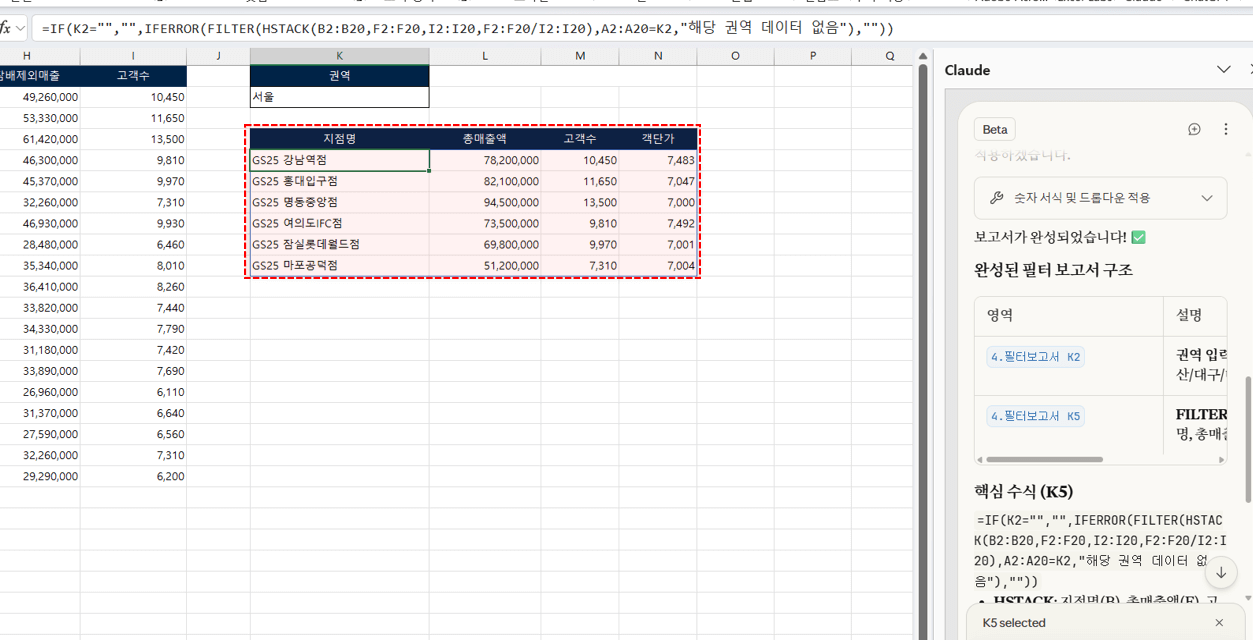The width and height of the screenshot is (1253, 640).
Task: Open the three-dot more options menu
Action: [1226, 129]
